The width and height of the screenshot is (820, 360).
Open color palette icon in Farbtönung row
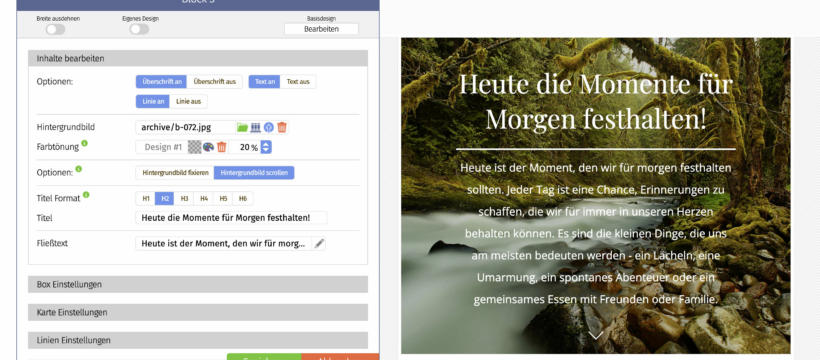click(208, 147)
